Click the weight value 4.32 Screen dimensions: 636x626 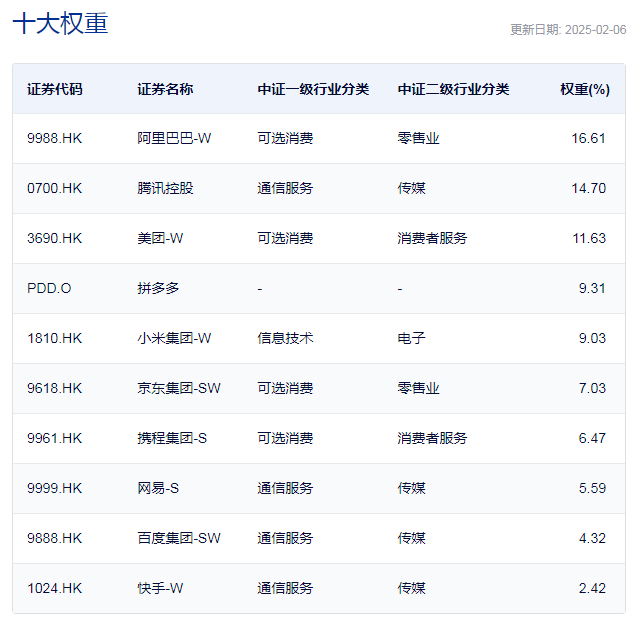(x=592, y=538)
